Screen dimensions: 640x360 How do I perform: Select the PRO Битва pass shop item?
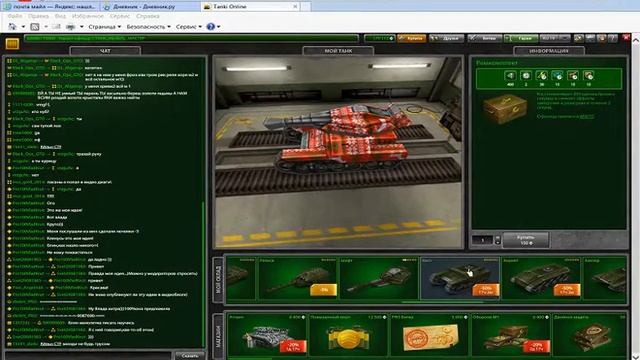430,335
